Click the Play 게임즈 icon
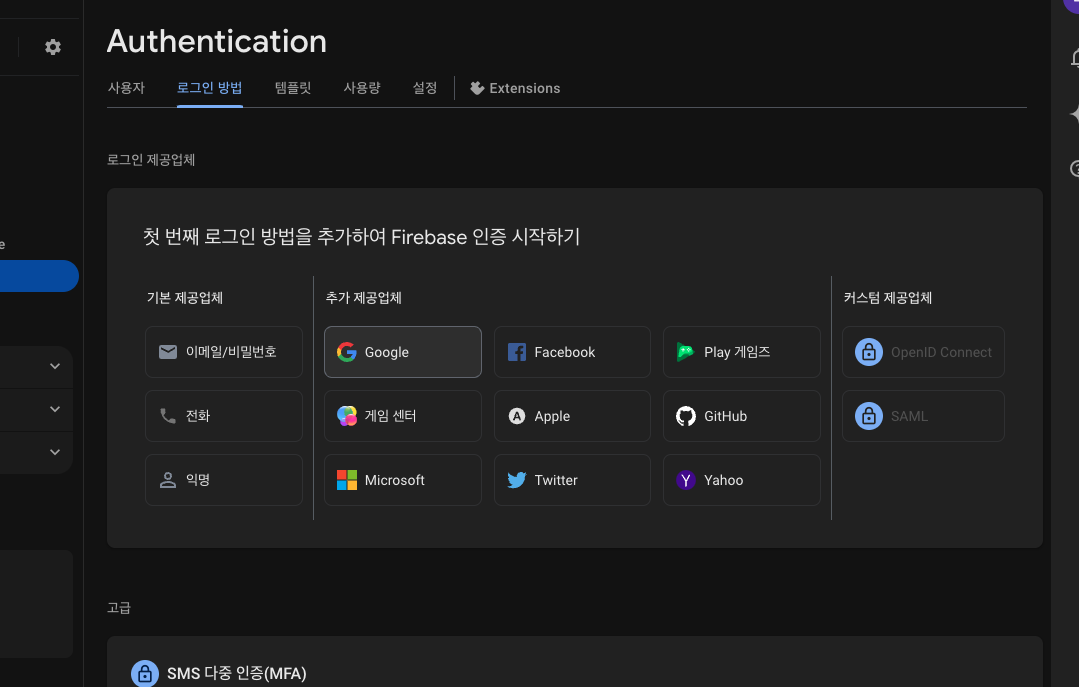 coord(685,352)
